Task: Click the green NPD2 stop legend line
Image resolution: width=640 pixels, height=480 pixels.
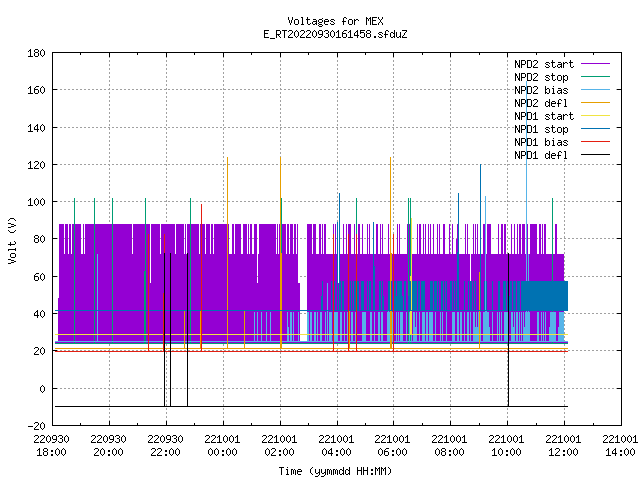Action: [596, 76]
